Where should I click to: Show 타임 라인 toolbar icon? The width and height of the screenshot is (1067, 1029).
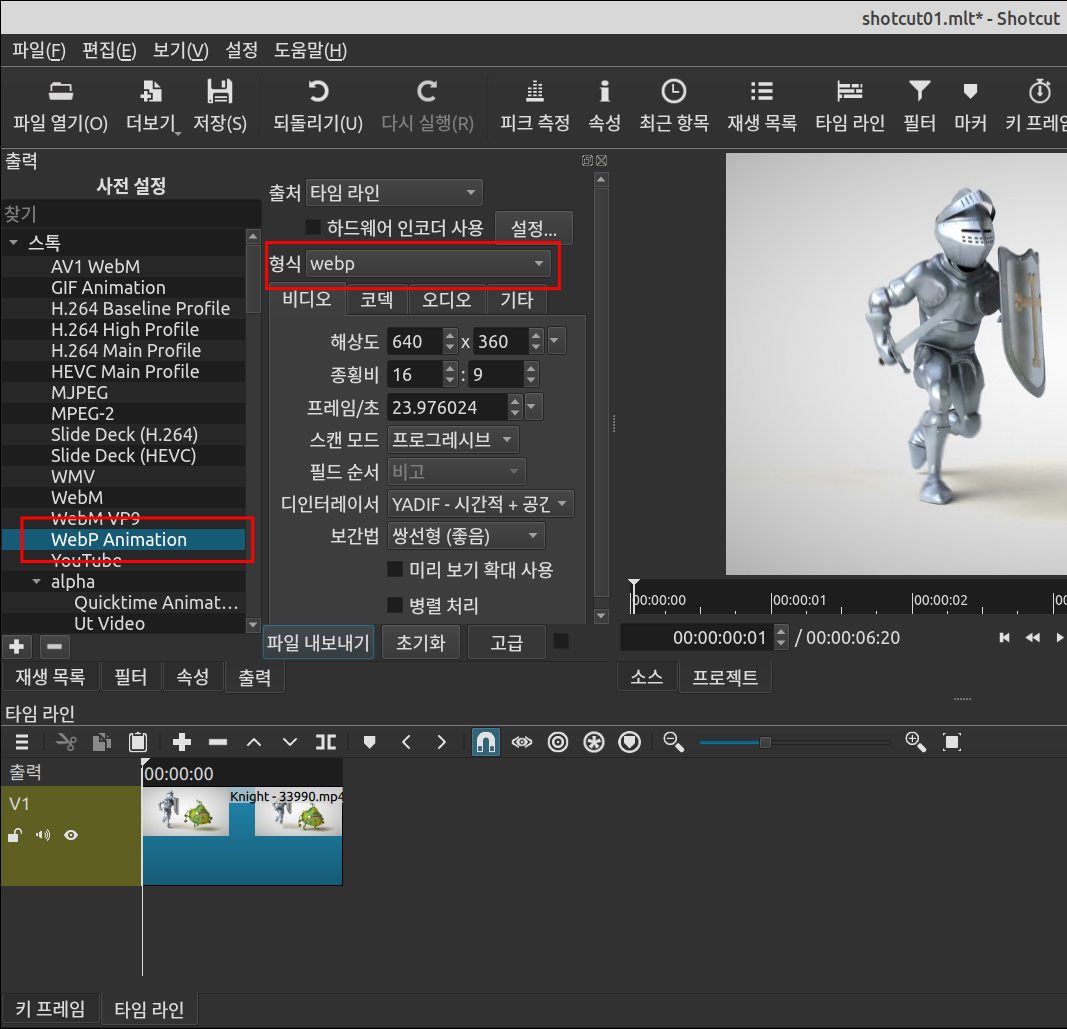pos(850,106)
